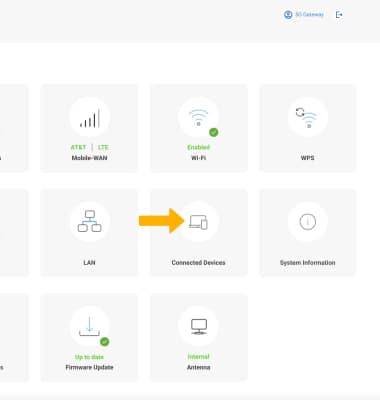
Task: Open the Connected Devices icon
Action: pos(198,221)
